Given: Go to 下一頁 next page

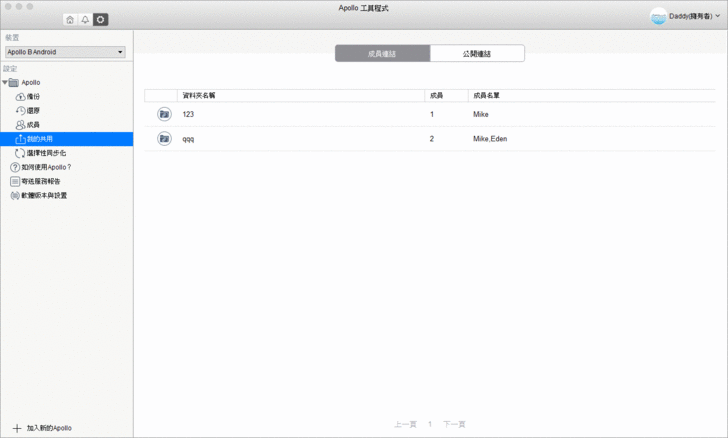Looking at the screenshot, I should [454, 424].
